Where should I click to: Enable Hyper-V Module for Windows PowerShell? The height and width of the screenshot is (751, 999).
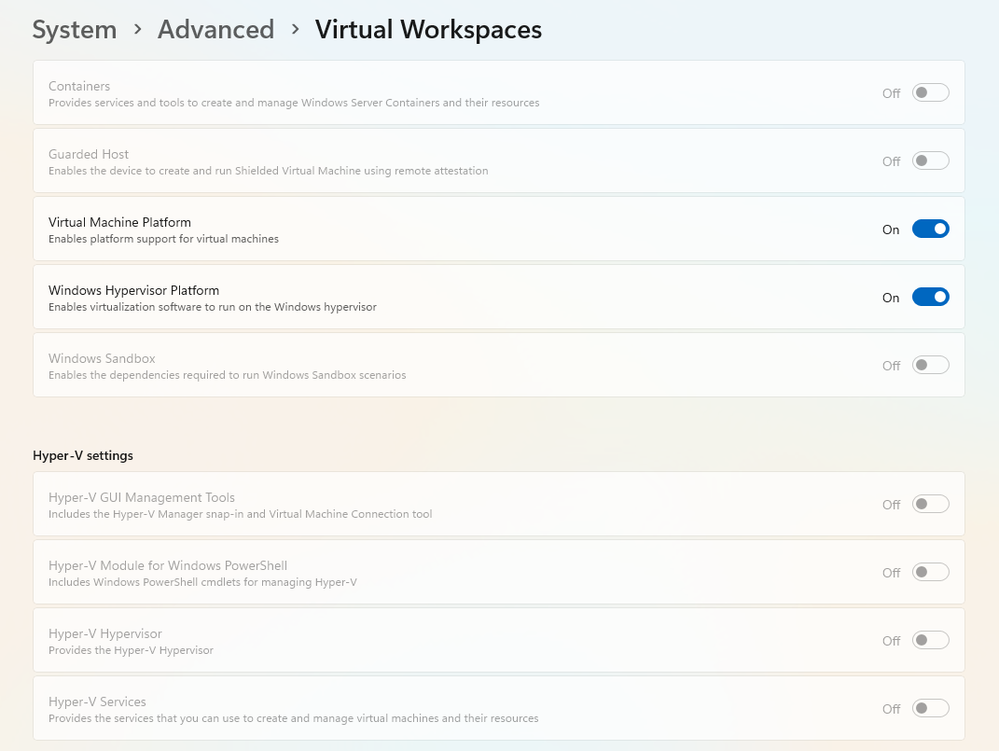pyautogui.click(x=930, y=573)
